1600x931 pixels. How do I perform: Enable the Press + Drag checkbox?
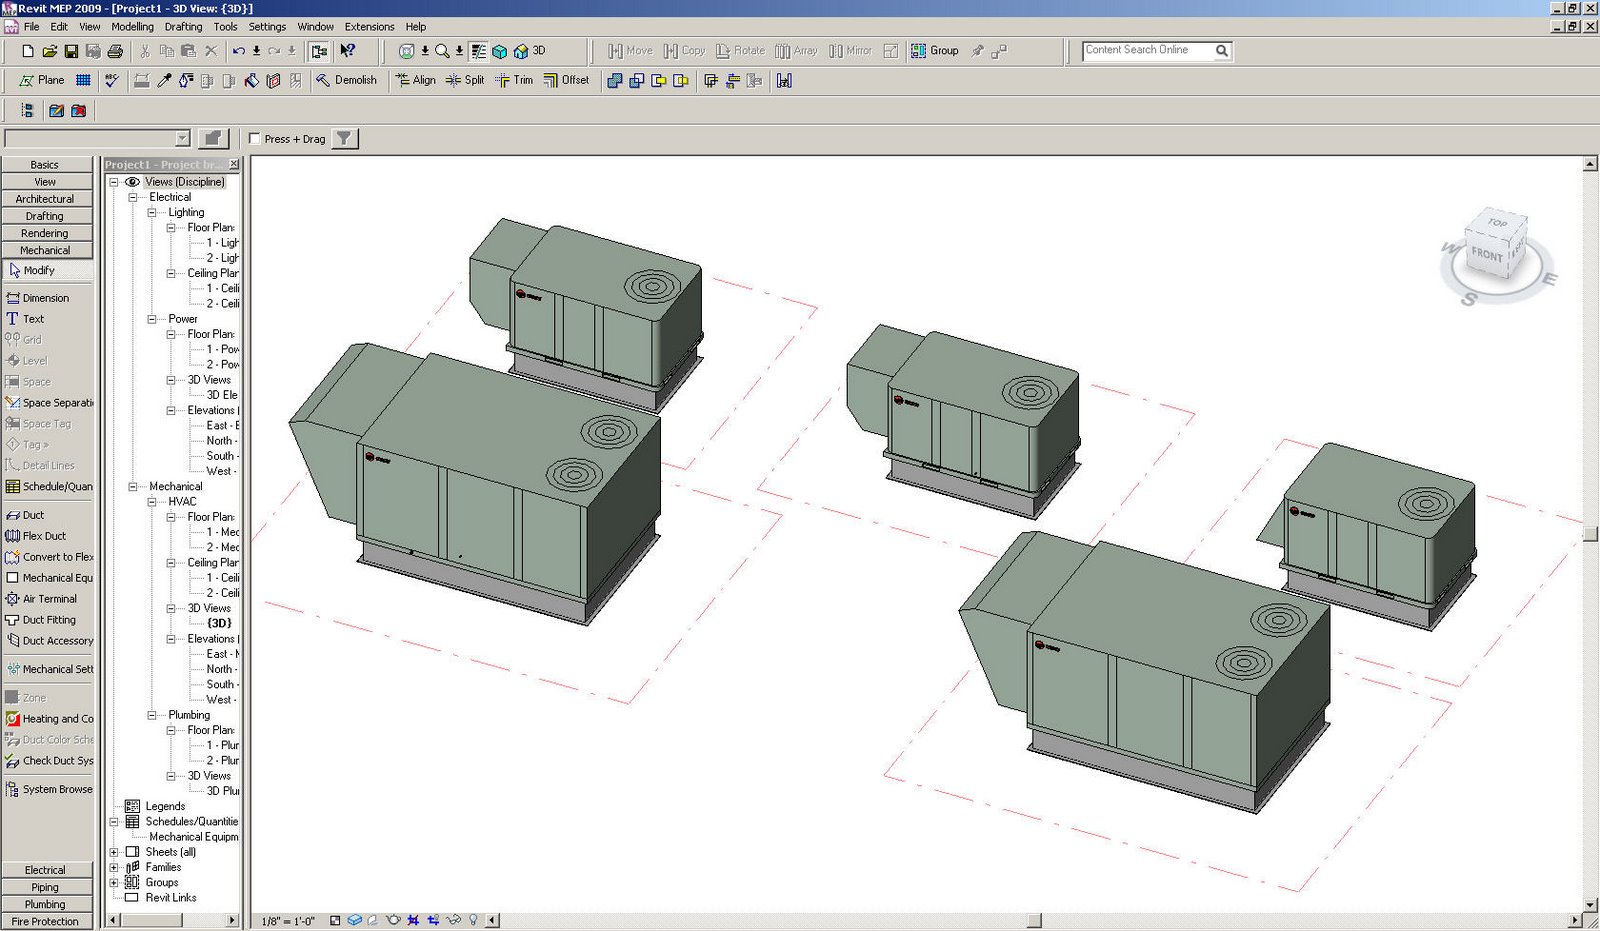coord(255,139)
